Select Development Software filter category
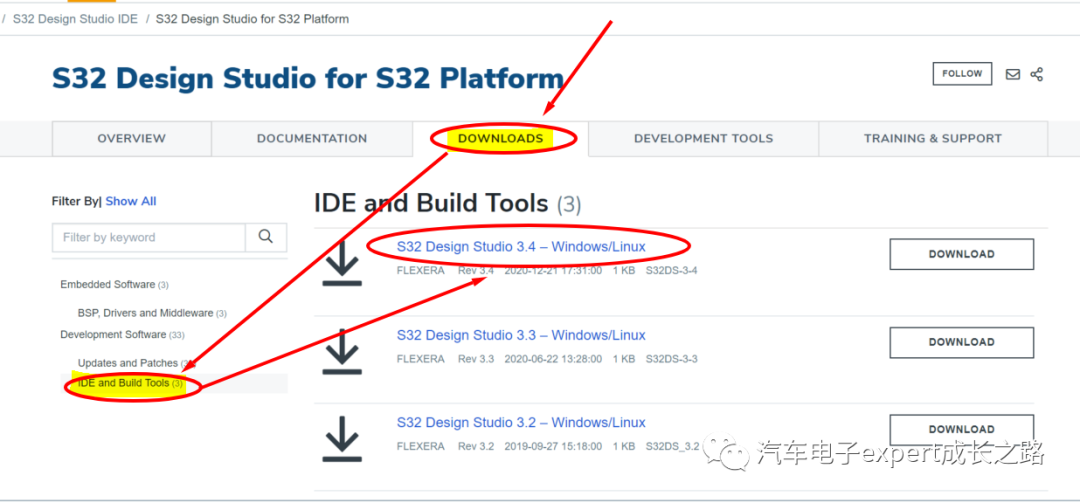 [122, 334]
